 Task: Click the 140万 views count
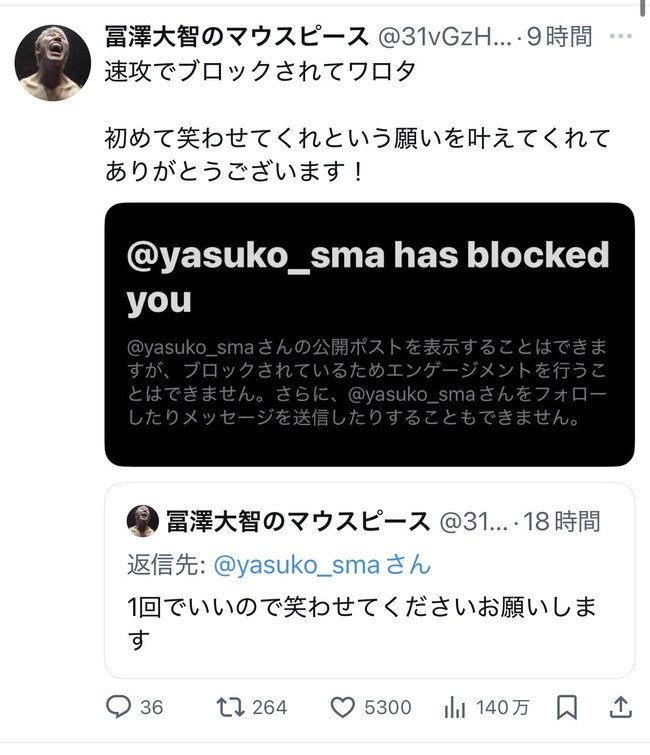coord(503,708)
